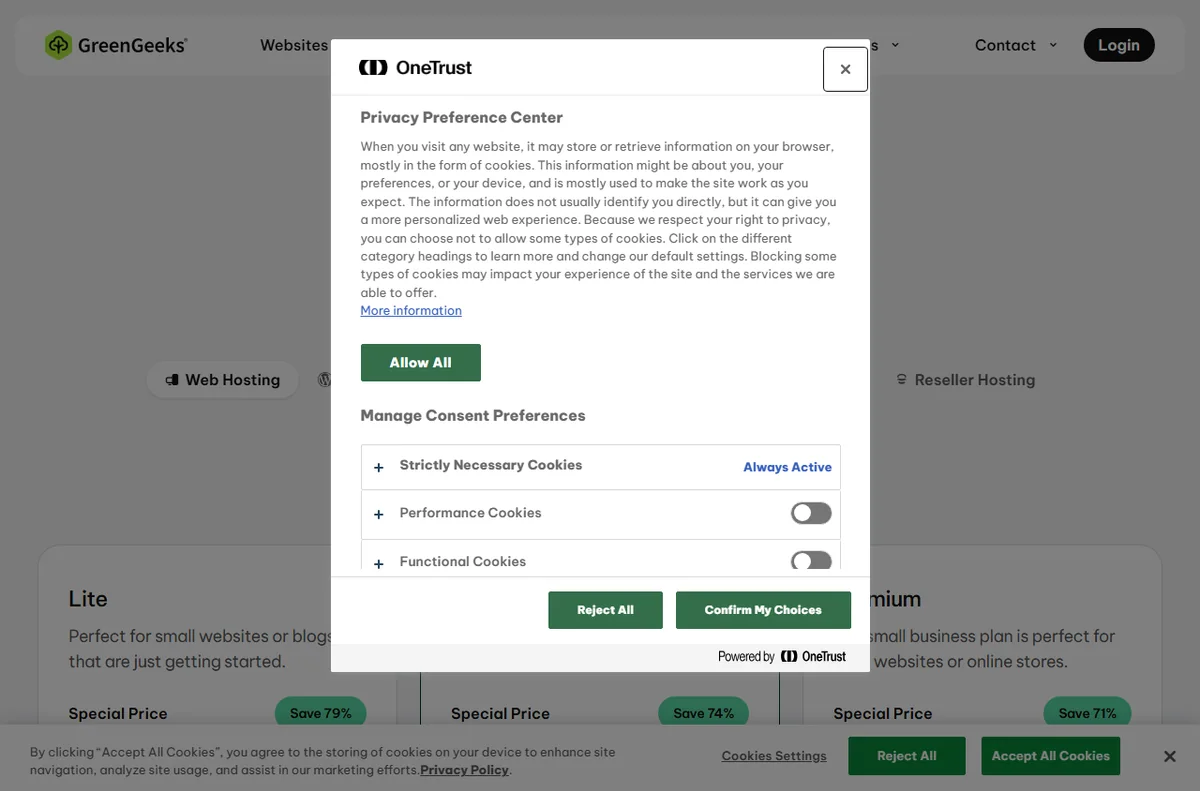Expand the Functional Cookies section
This screenshot has width=1200, height=791.
[379, 563]
